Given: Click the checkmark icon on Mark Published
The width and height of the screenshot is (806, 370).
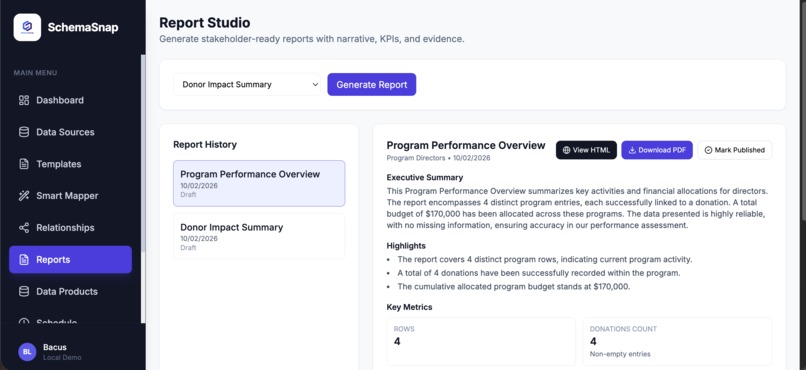Looking at the screenshot, I should tap(708, 150).
